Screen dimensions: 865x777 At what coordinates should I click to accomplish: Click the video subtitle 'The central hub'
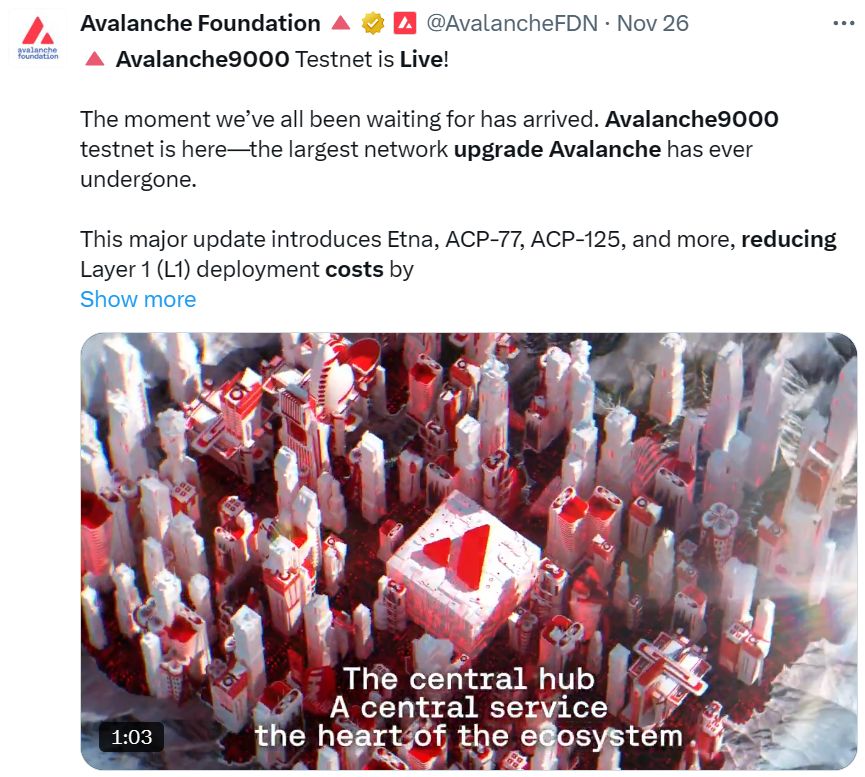[469, 678]
